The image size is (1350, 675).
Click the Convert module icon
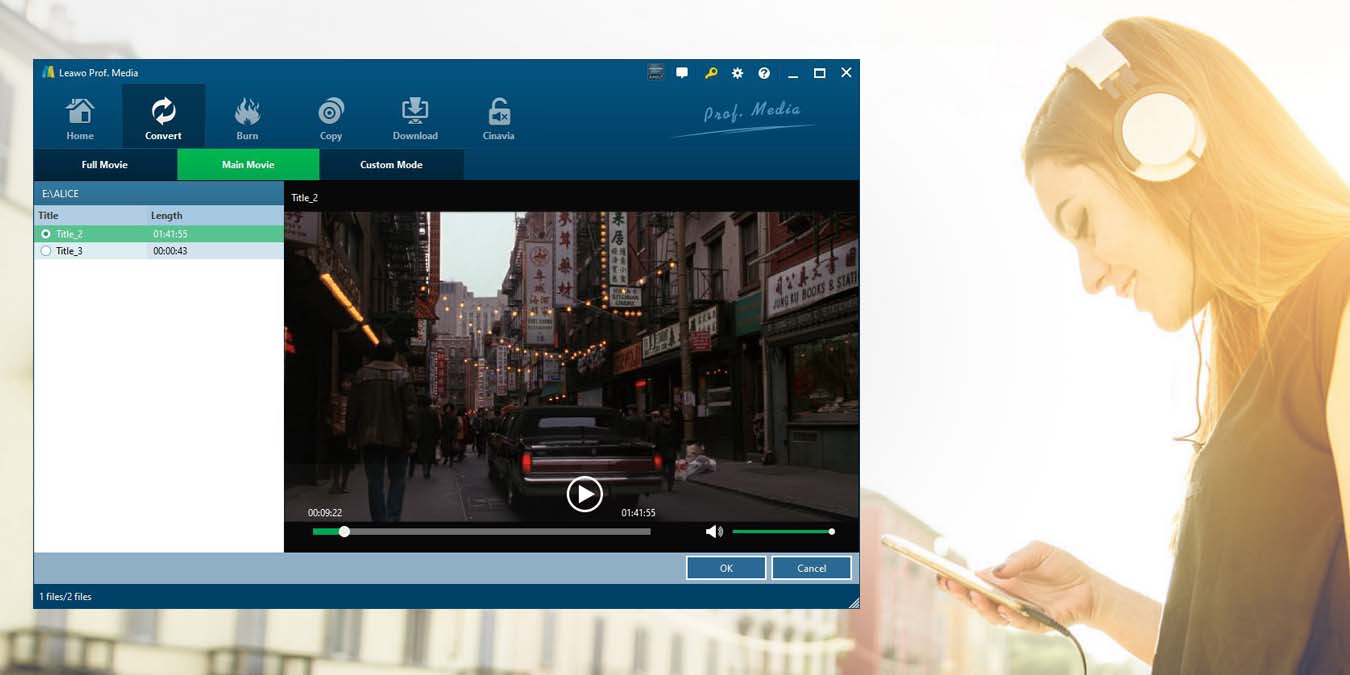coord(163,118)
